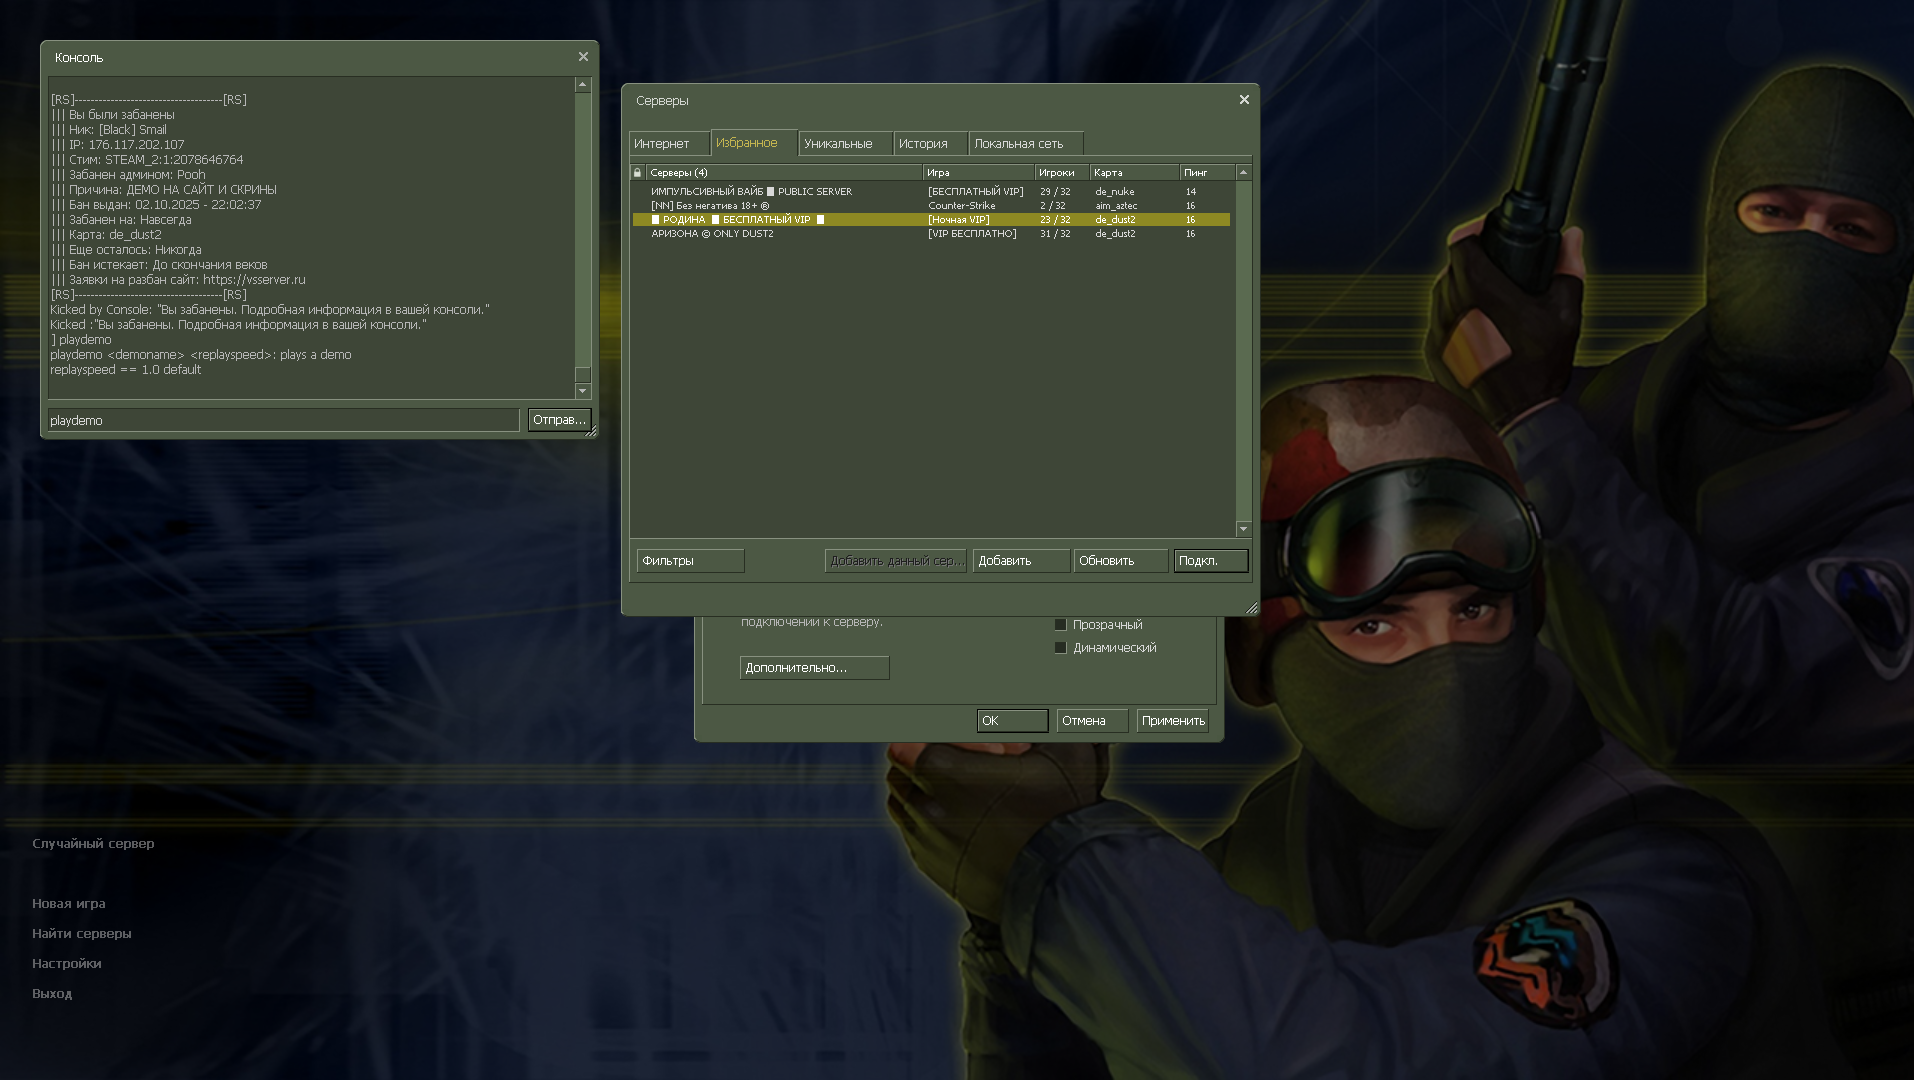Sort the list by Игроки column
1914x1080 pixels.
(1060, 173)
